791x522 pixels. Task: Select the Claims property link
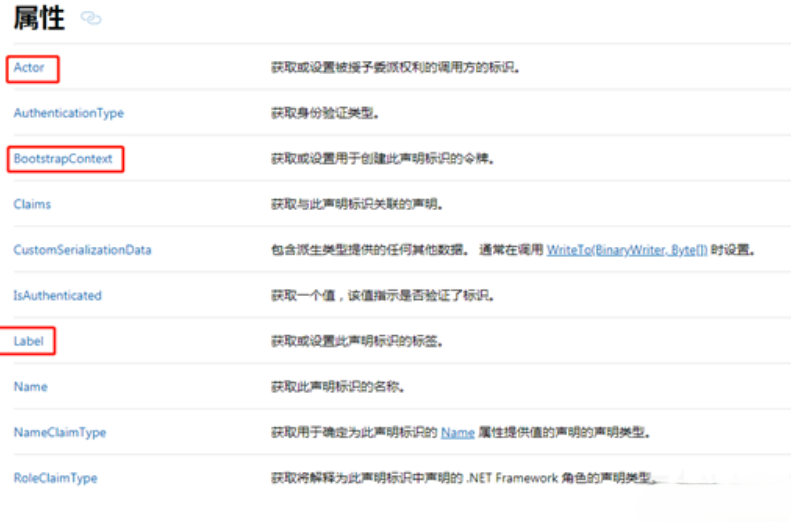click(x=32, y=204)
